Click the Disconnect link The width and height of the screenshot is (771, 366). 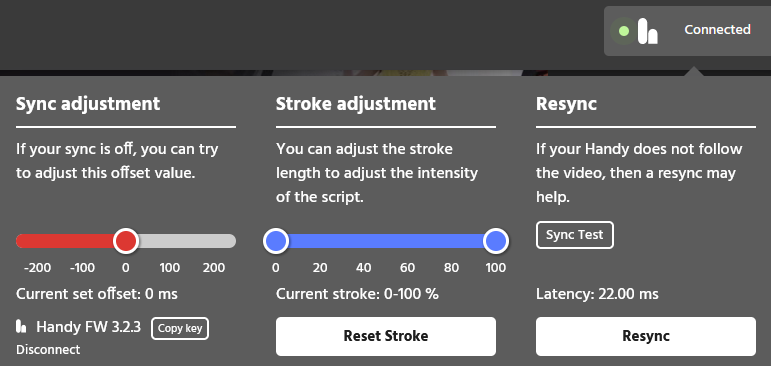[x=48, y=350]
